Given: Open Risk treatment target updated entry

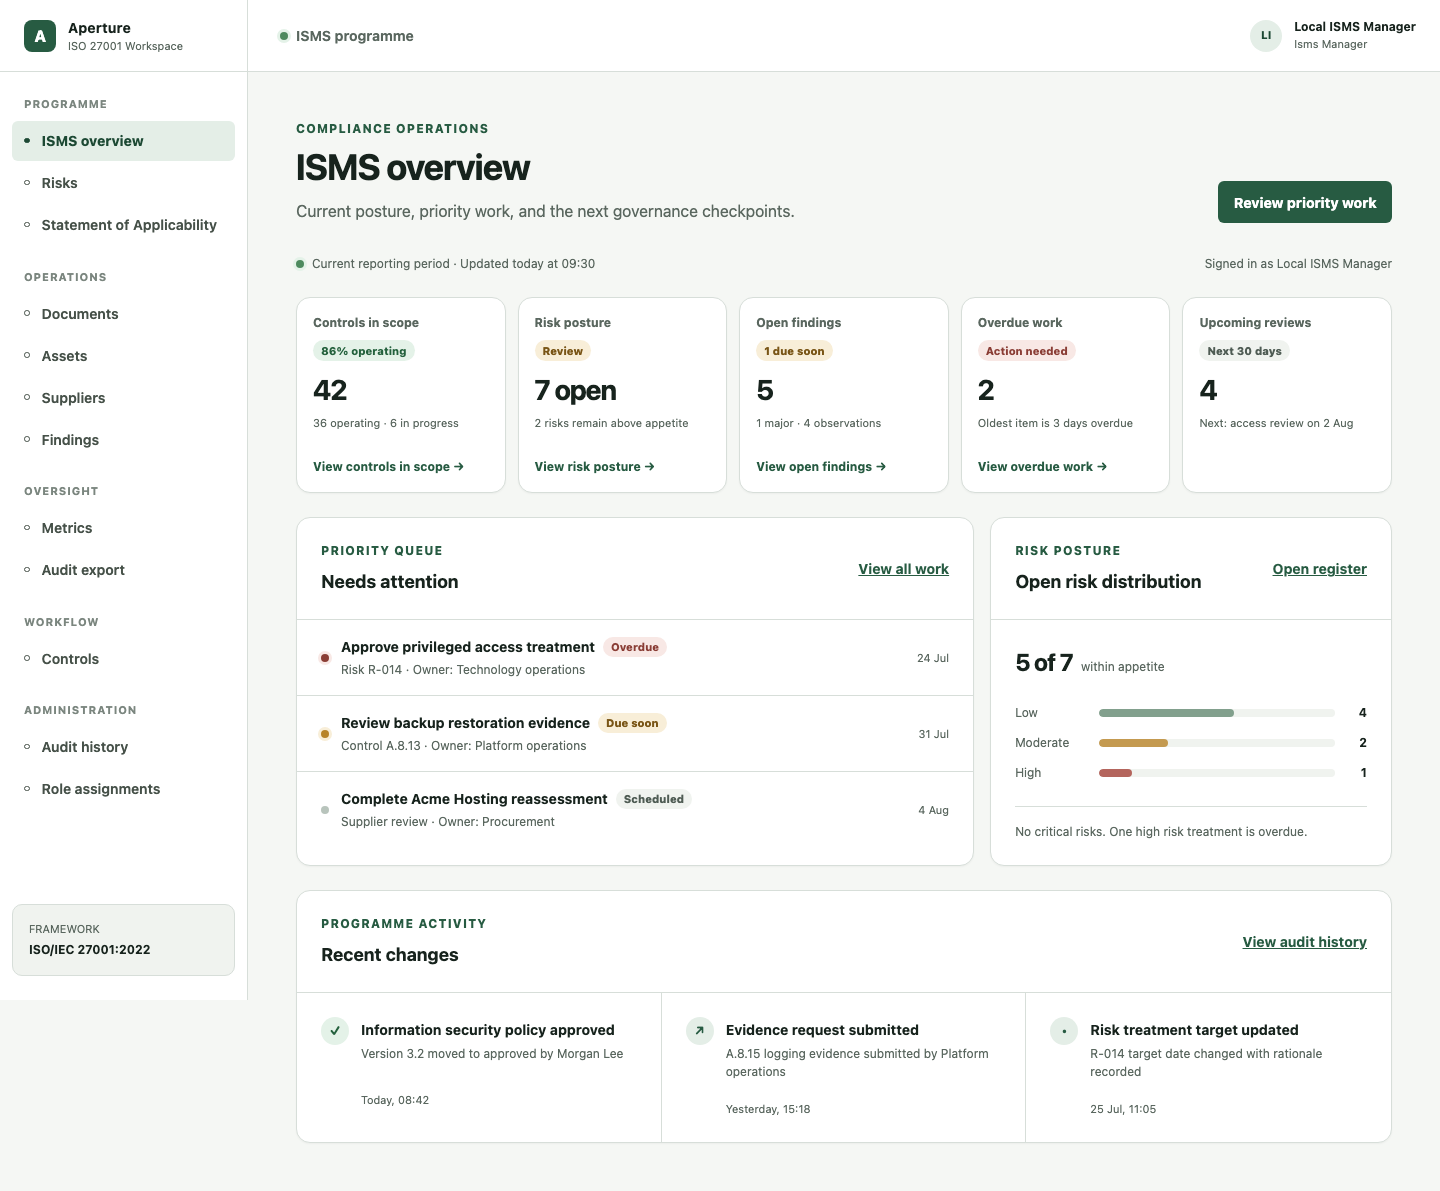Looking at the screenshot, I should pos(1208,1067).
